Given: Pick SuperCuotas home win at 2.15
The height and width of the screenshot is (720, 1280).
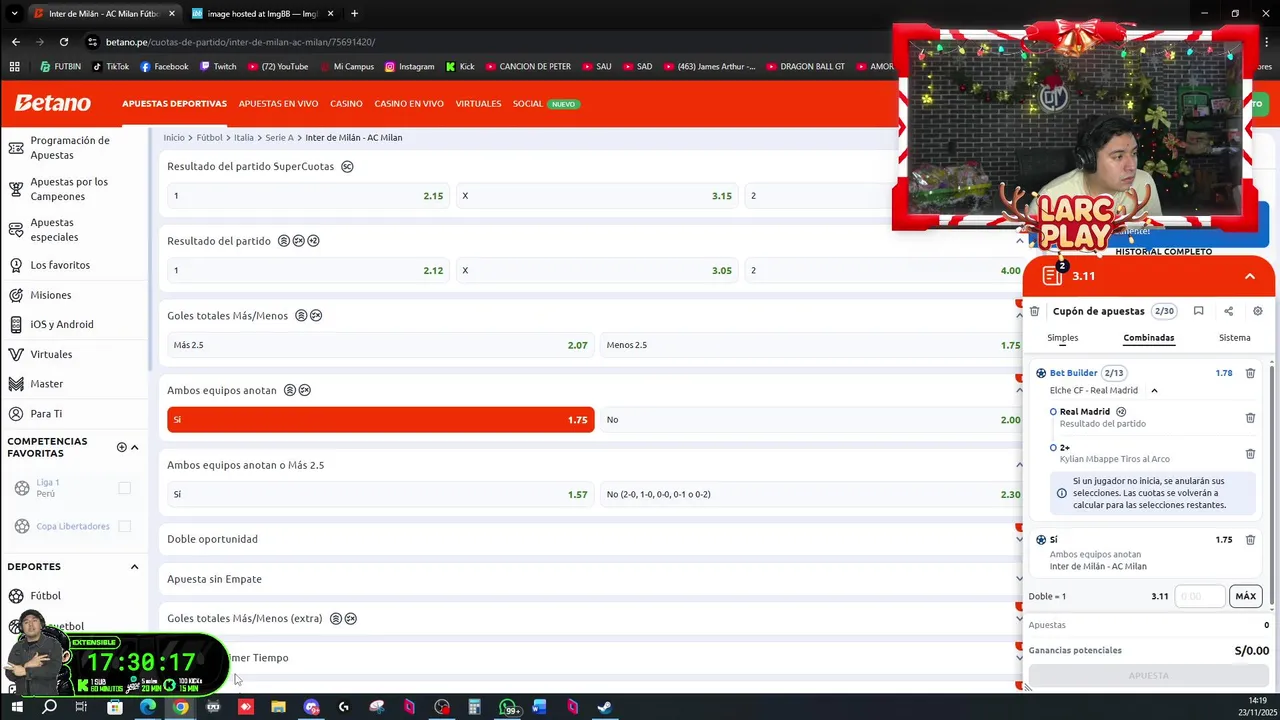Looking at the screenshot, I should [x=308, y=196].
